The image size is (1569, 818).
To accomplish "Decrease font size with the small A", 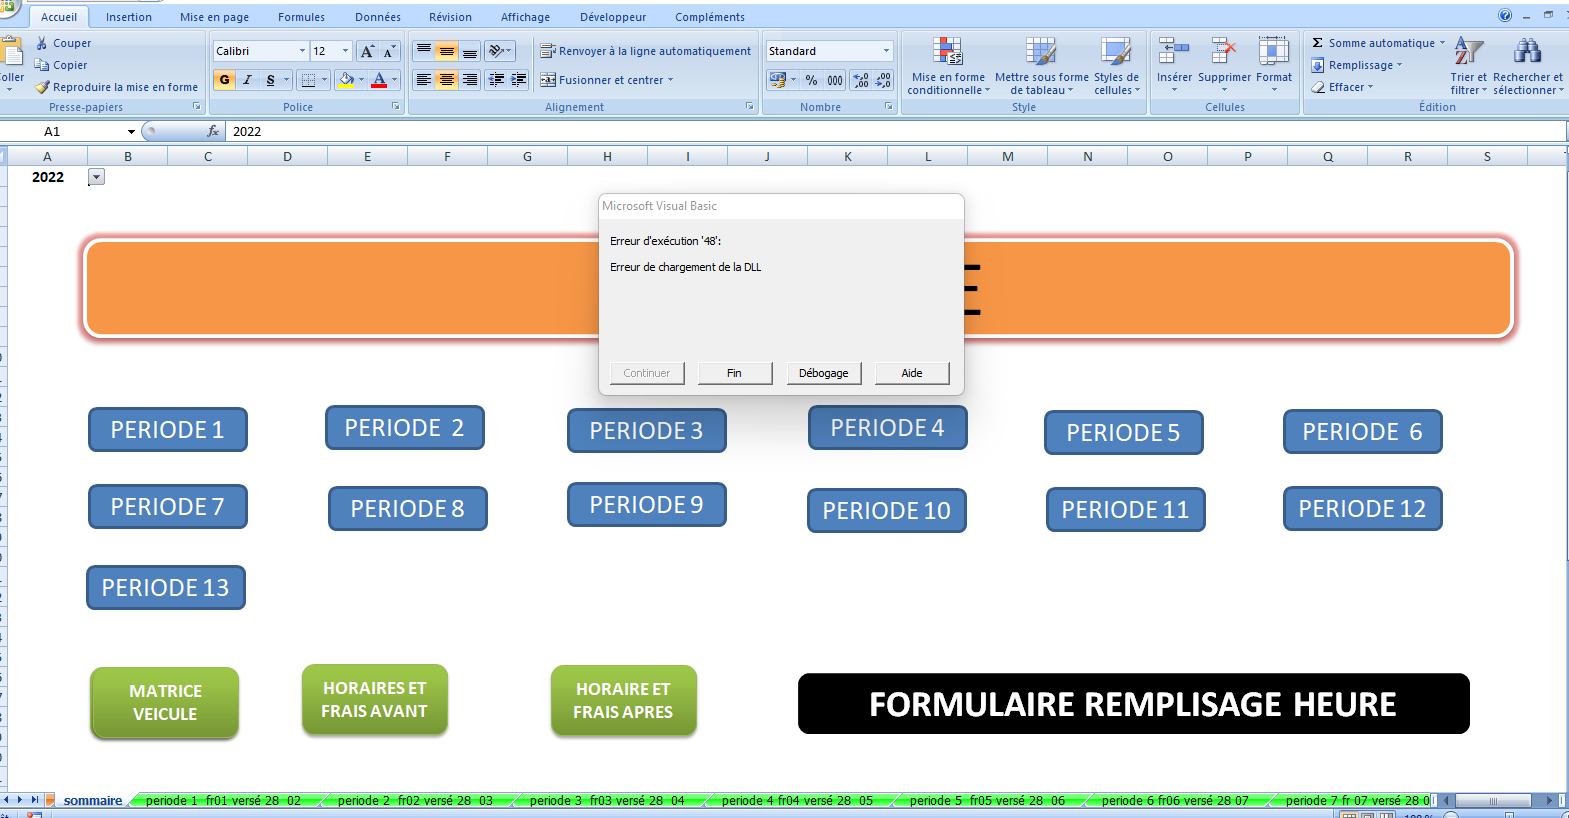I will pyautogui.click(x=389, y=51).
